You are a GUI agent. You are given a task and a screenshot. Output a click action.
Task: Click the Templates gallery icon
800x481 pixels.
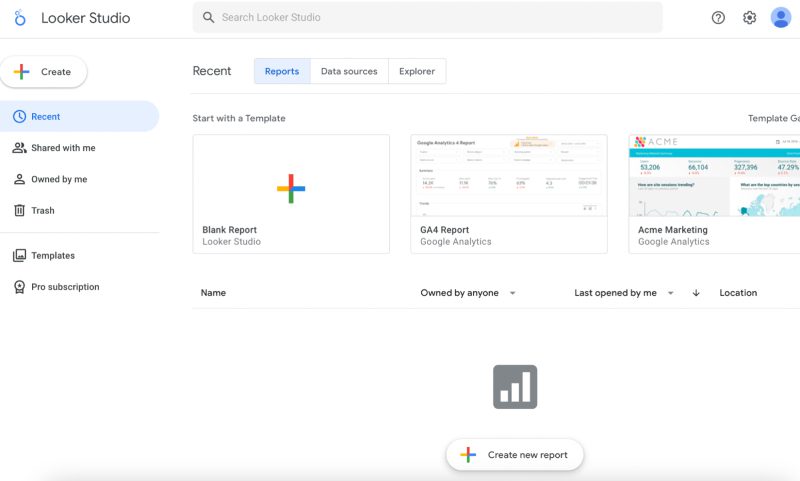click(19, 256)
